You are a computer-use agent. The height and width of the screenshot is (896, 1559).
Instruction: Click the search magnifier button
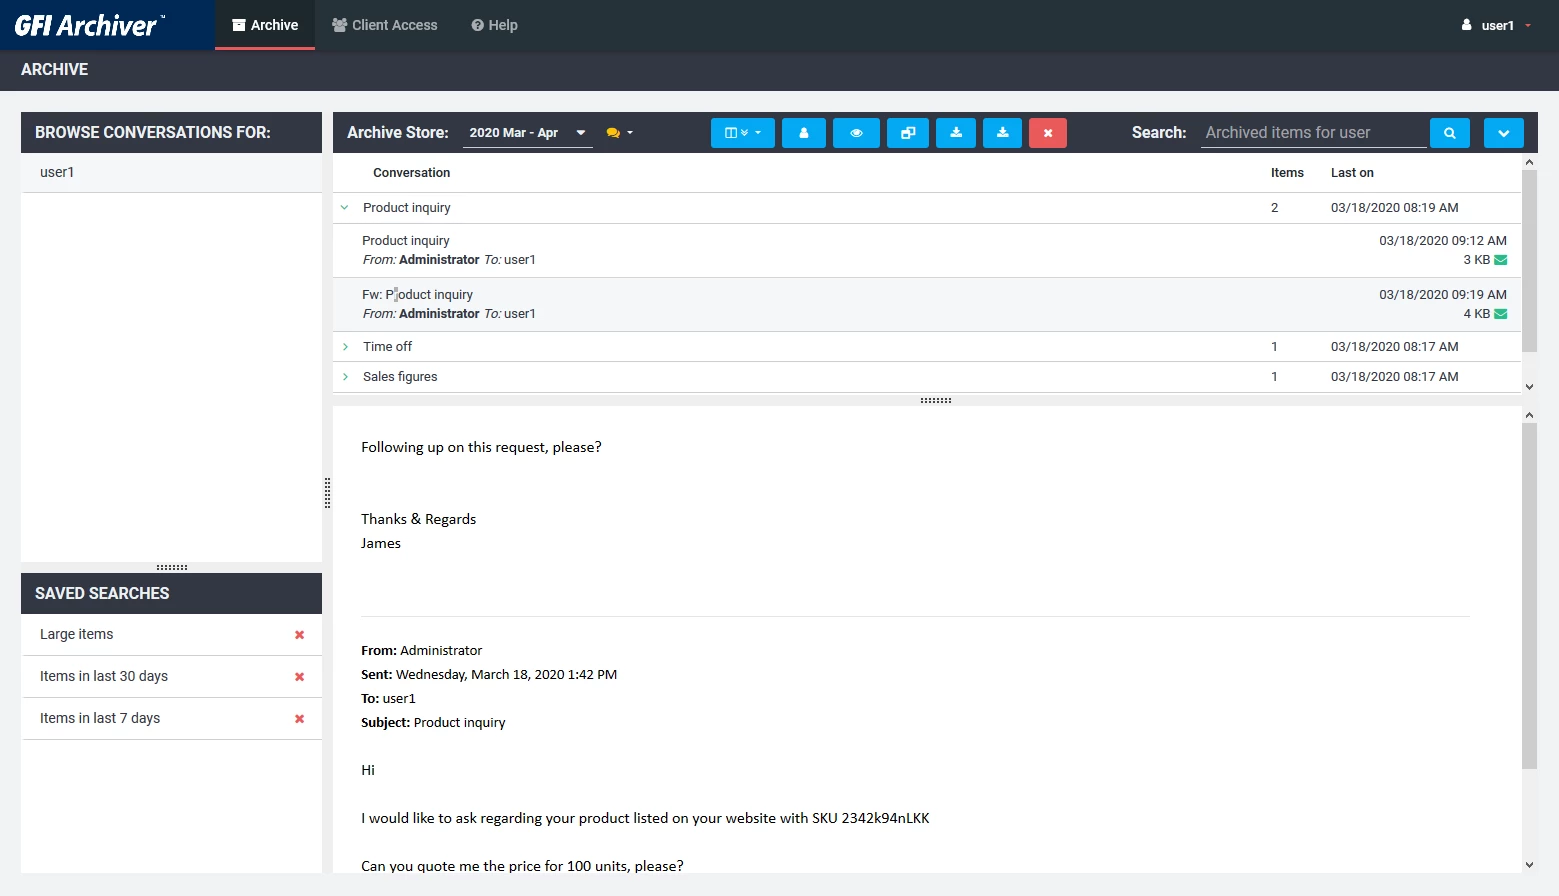1449,132
